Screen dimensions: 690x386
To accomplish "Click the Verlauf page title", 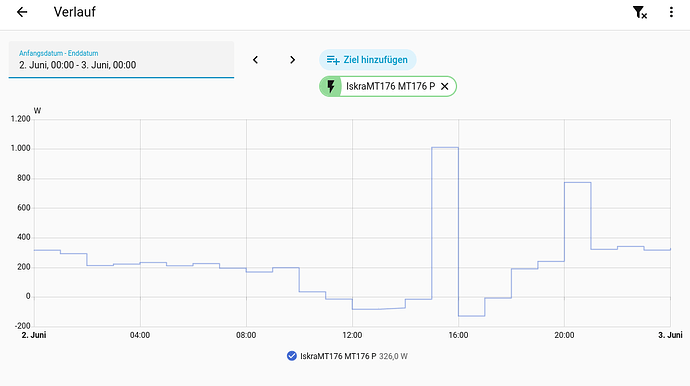I will [x=74, y=12].
